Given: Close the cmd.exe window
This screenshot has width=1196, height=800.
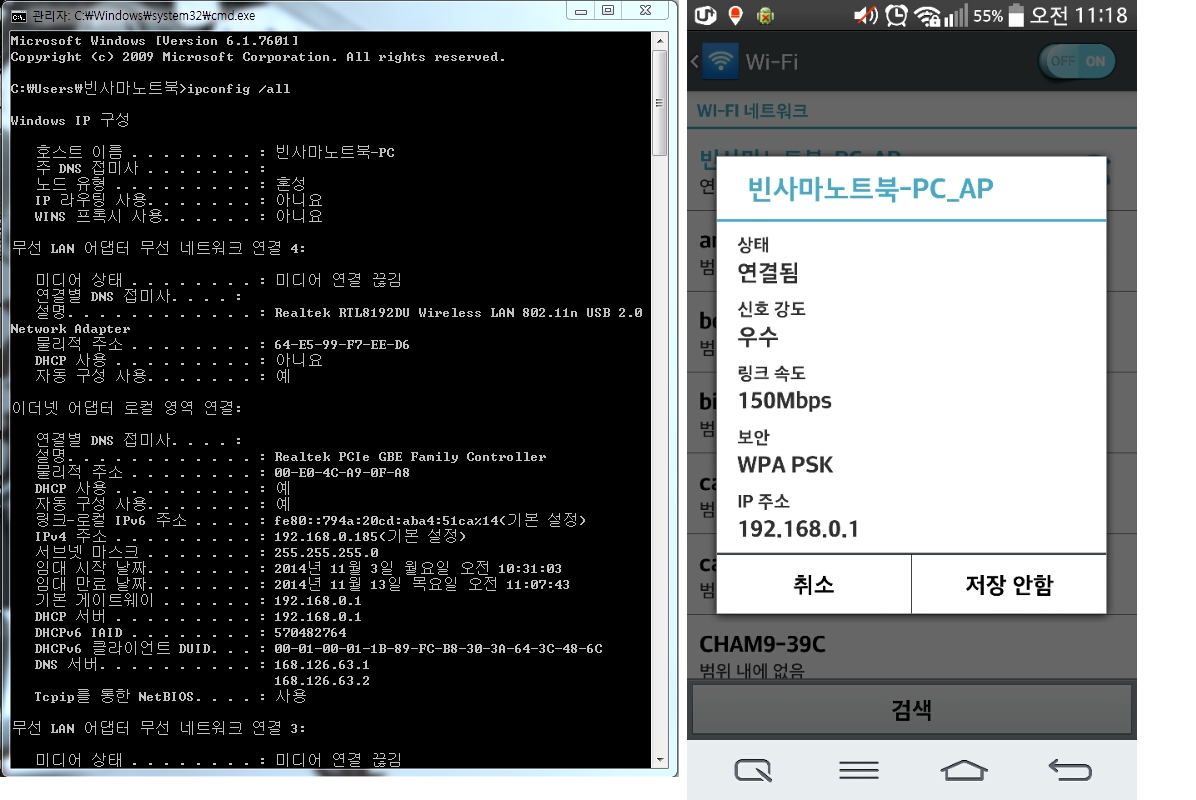Looking at the screenshot, I should click(645, 11).
